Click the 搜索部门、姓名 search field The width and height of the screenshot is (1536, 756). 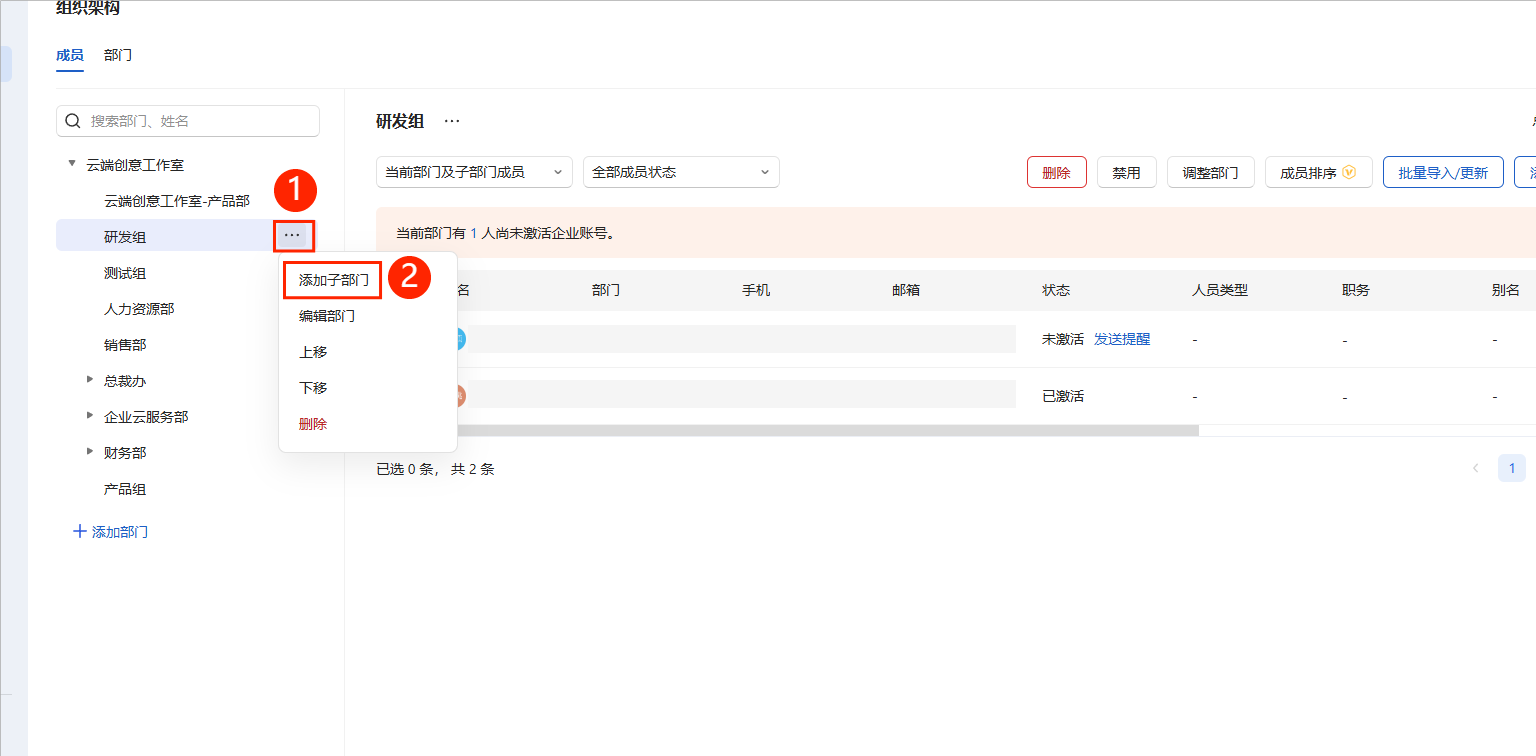coord(188,121)
